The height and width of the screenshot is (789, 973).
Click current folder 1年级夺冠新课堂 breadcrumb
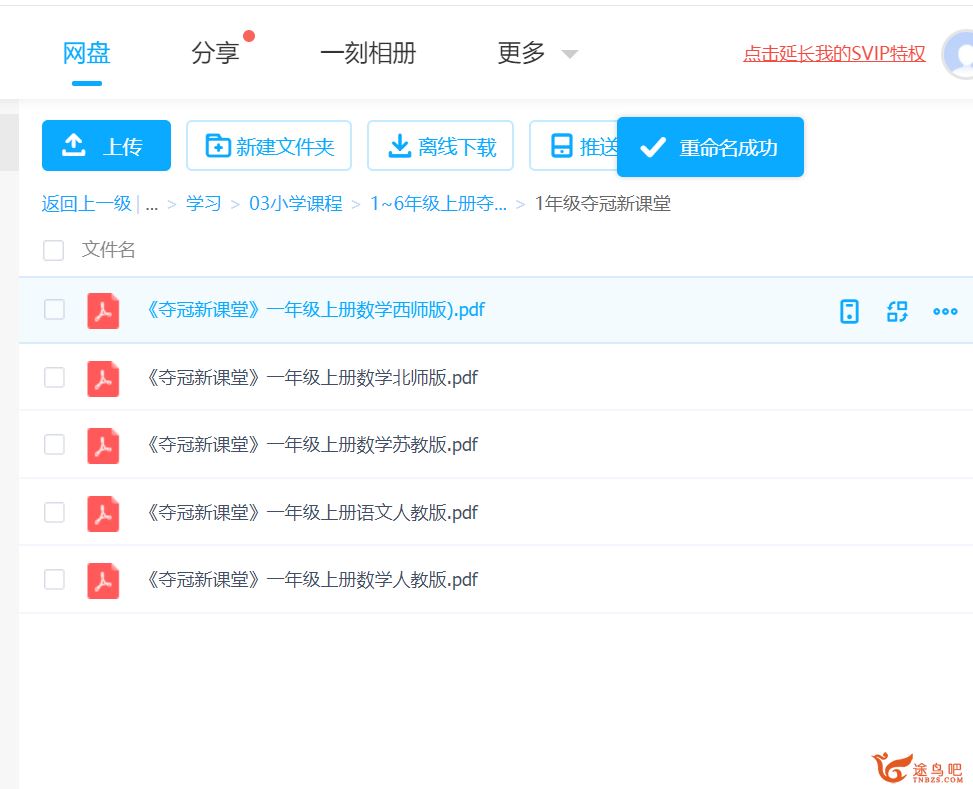coord(603,204)
